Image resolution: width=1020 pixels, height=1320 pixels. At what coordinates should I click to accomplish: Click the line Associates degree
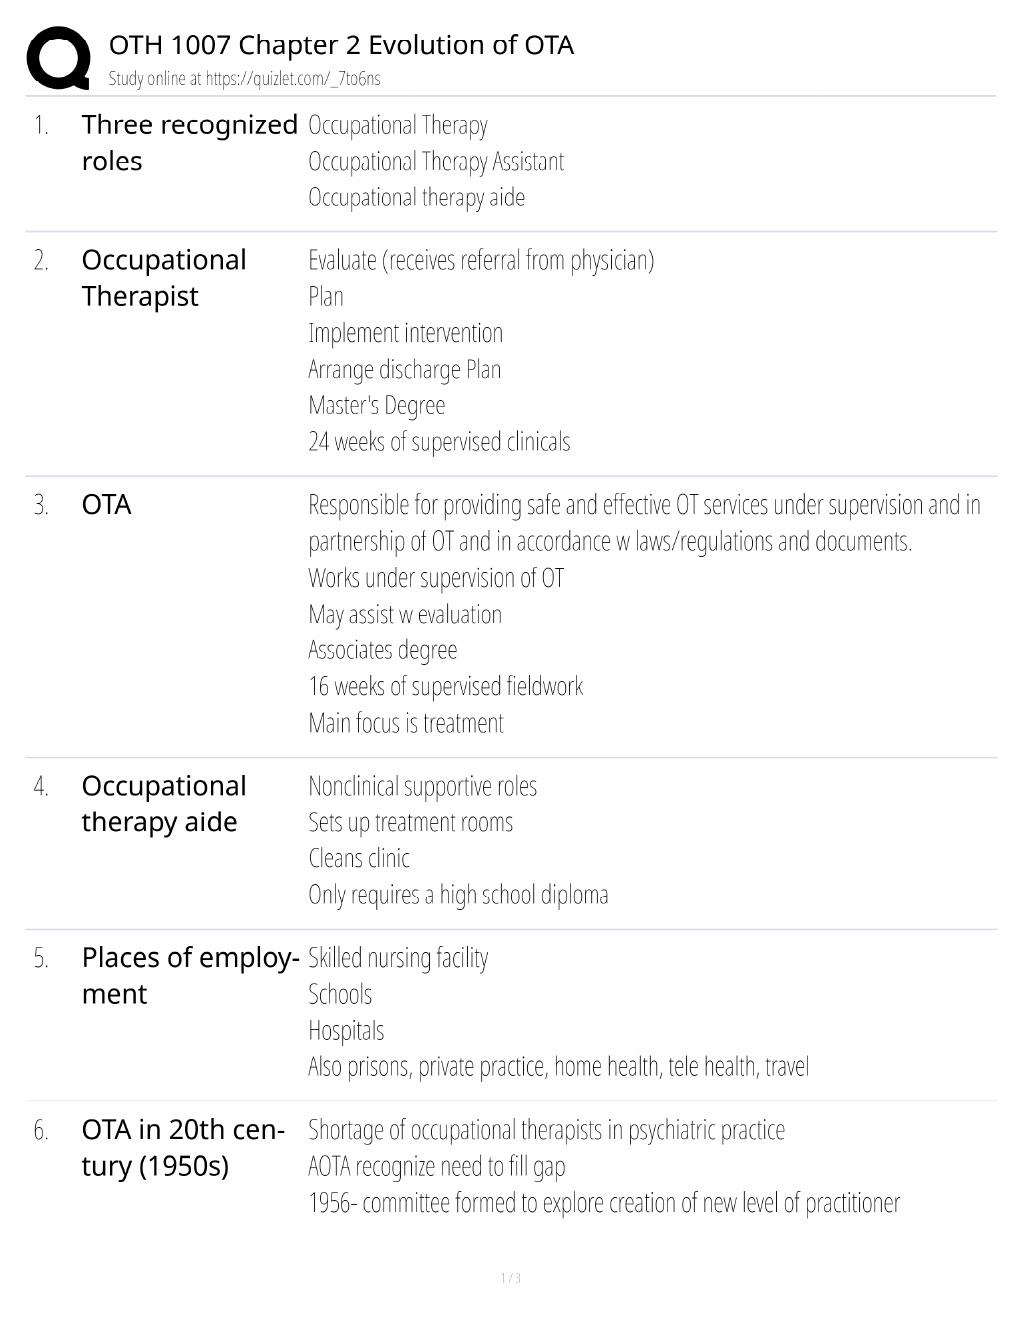tap(383, 651)
